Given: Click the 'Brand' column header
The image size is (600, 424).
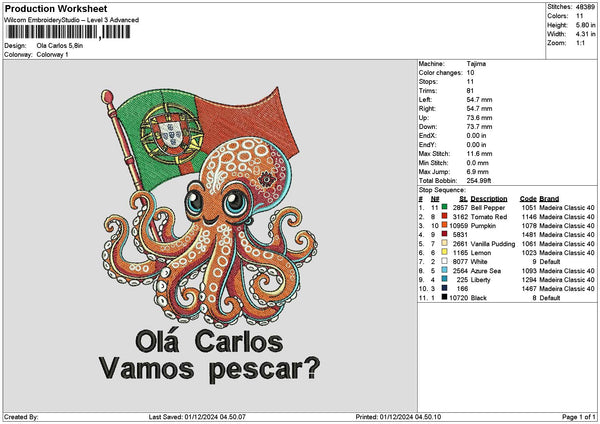Looking at the screenshot, I should (549, 199).
